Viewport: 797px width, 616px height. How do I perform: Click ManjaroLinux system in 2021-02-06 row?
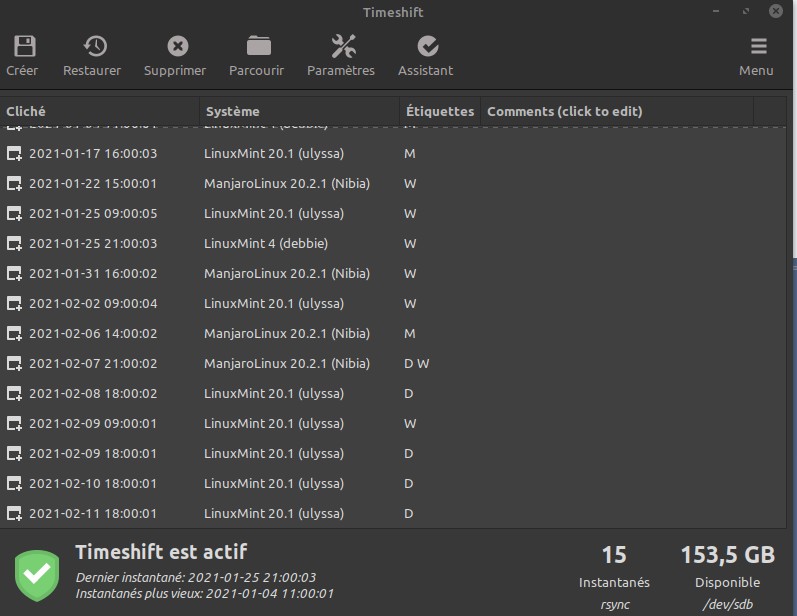(x=287, y=333)
